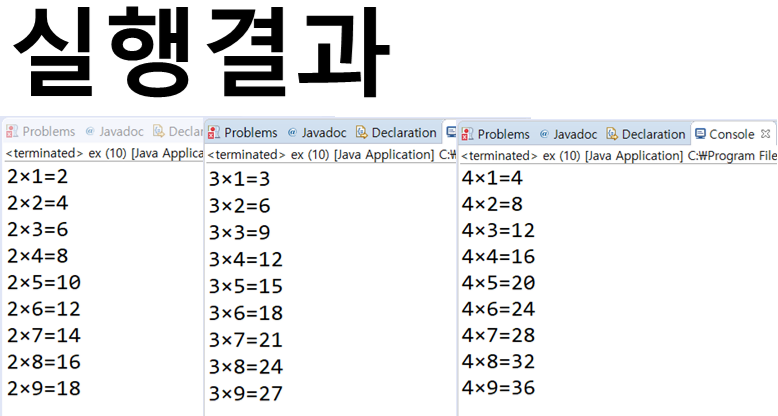
Task: Close the Console tab via its X icon
Action: (x=765, y=134)
